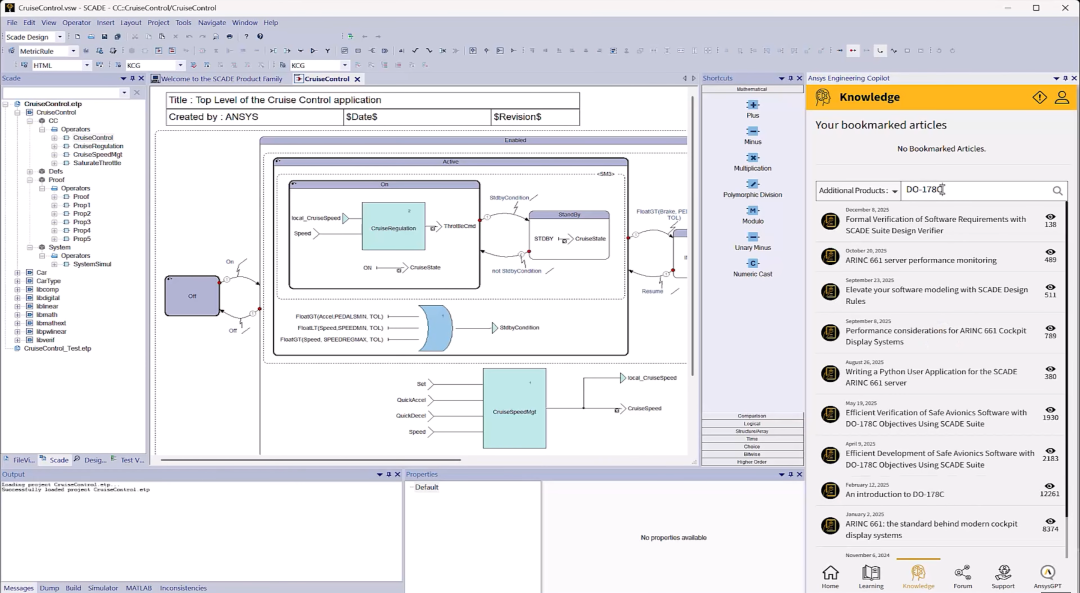This screenshot has height=593, width=1080.
Task: Pin the Scade panel
Action: tap(133, 79)
